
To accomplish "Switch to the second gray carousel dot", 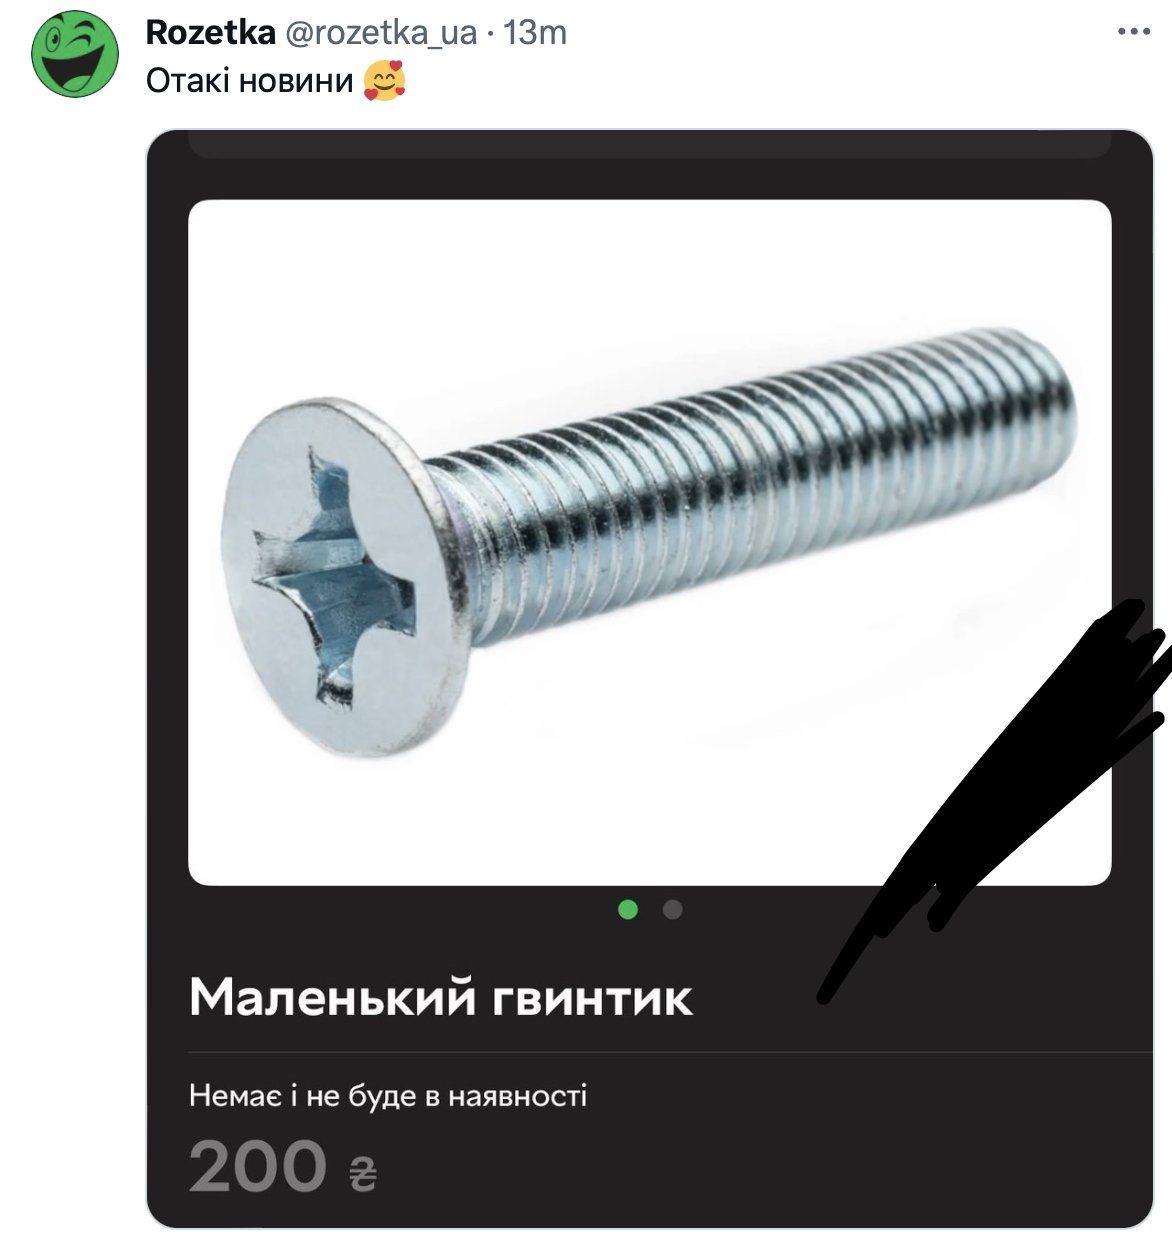I will [672, 909].
